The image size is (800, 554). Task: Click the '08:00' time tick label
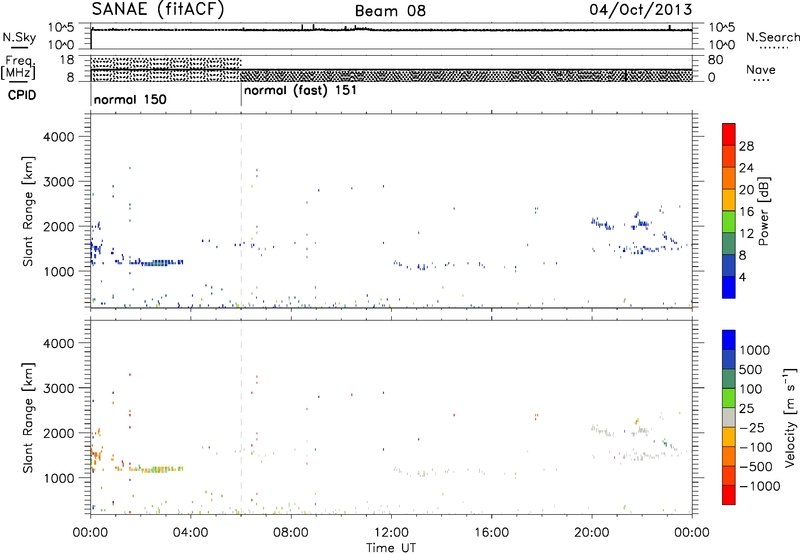coord(291,533)
